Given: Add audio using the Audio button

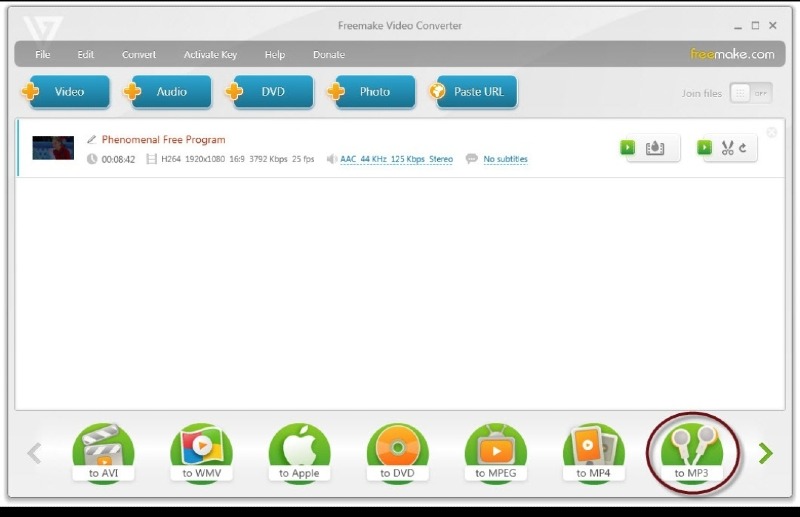Looking at the screenshot, I should pyautogui.click(x=168, y=92).
